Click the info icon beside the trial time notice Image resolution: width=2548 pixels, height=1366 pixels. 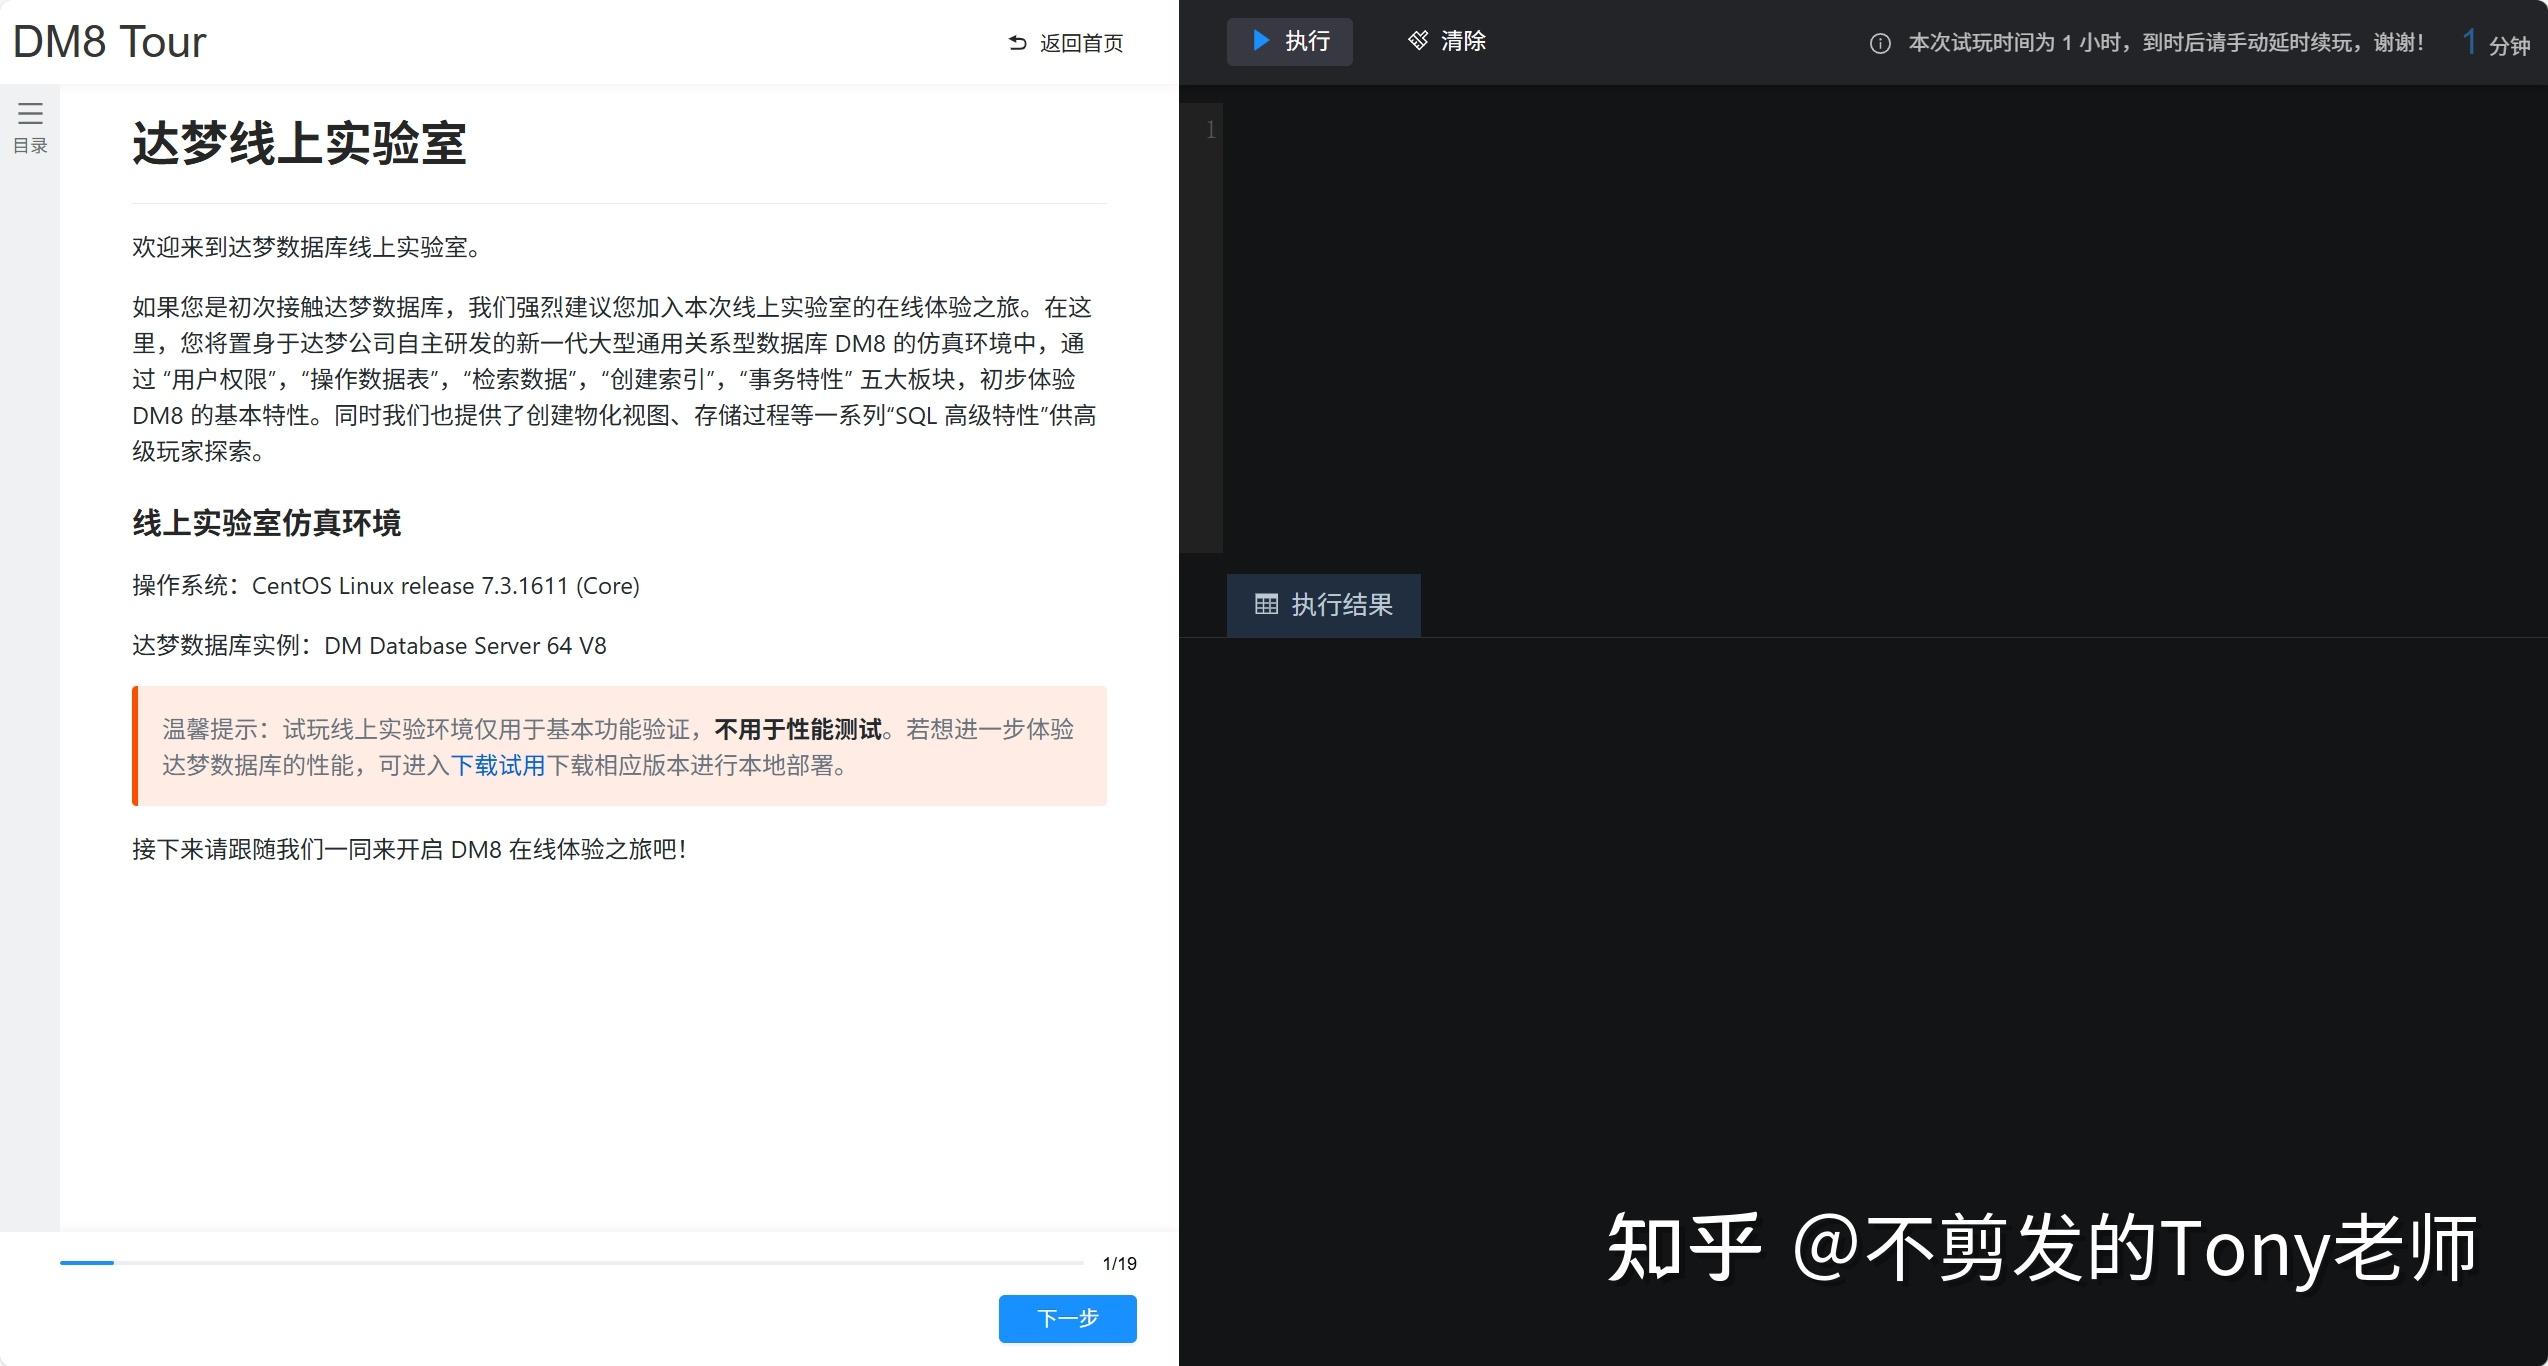(1880, 43)
